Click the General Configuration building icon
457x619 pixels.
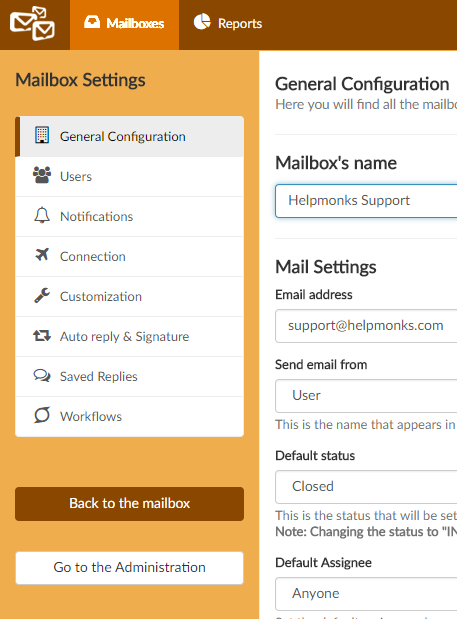pos(42,135)
